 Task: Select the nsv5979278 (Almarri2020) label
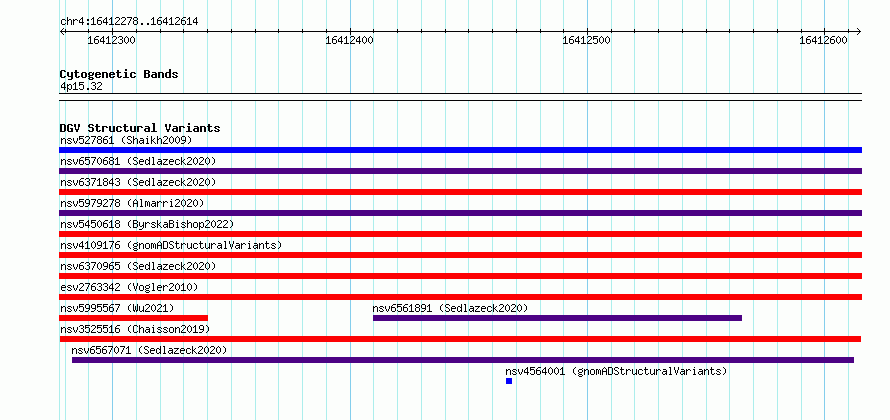[x=132, y=203]
